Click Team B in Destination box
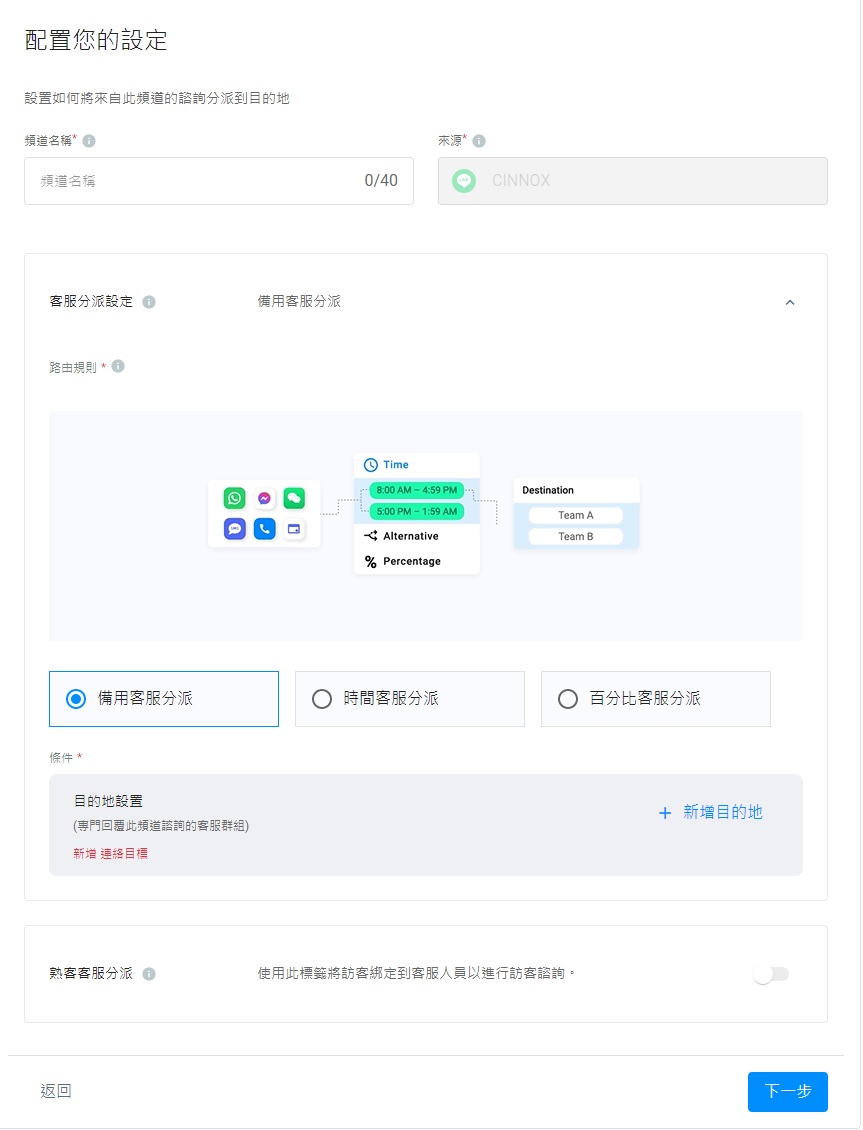863x1130 pixels. pyautogui.click(x=576, y=536)
